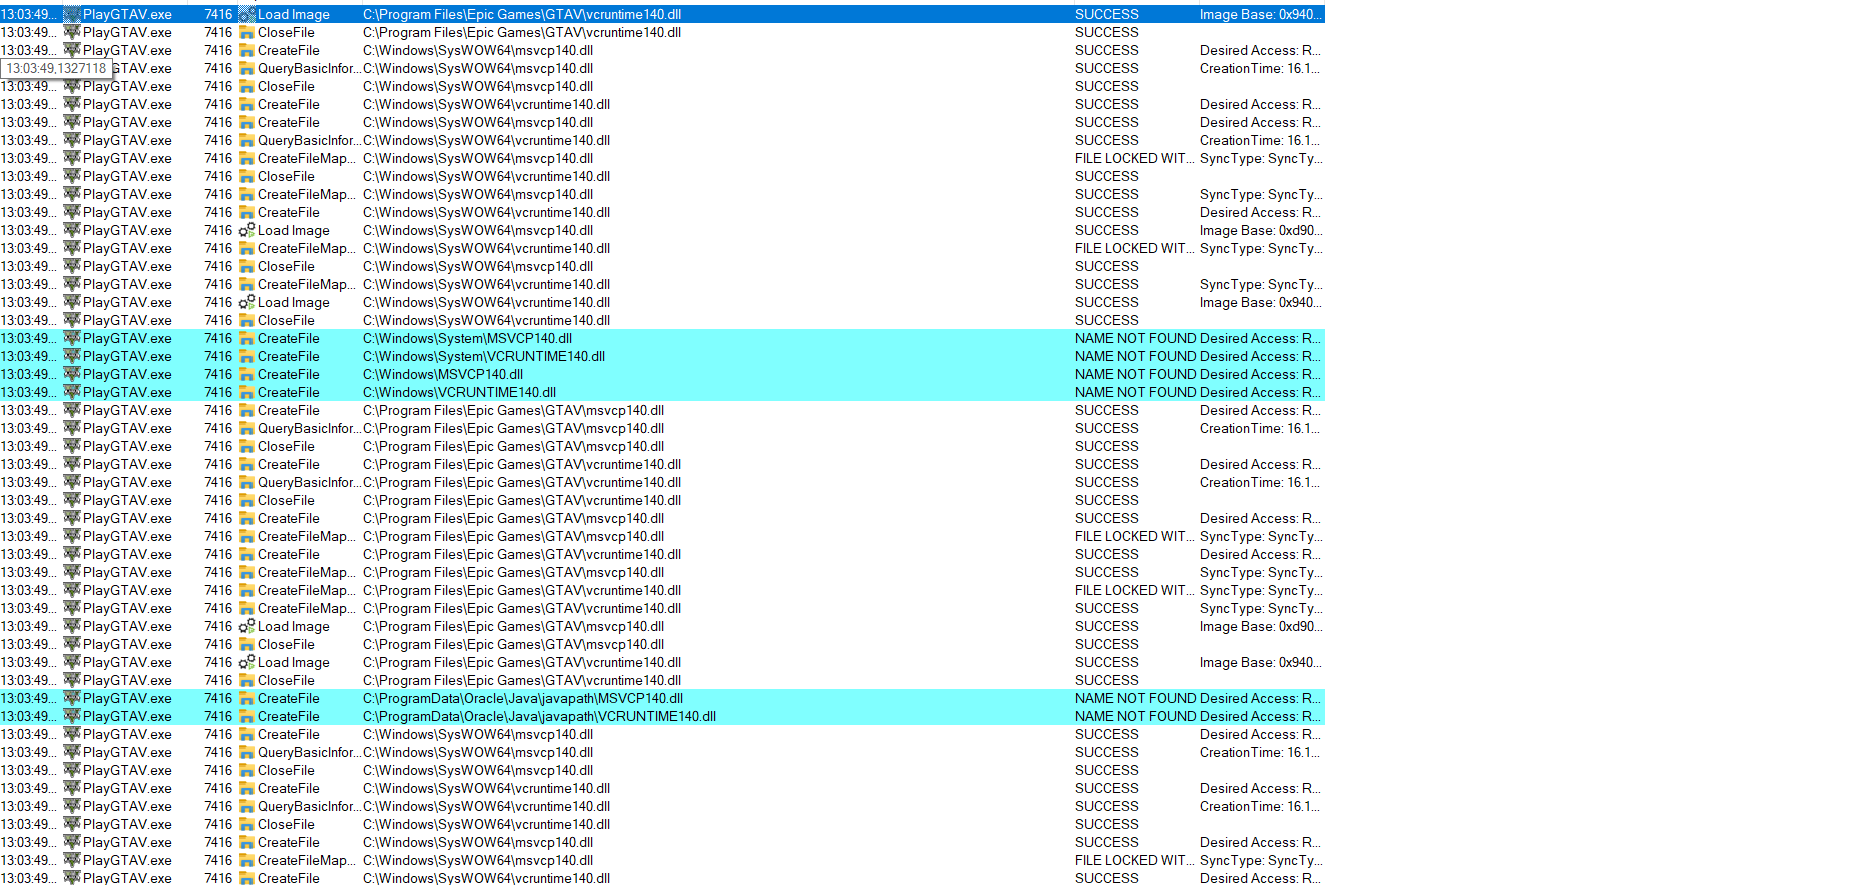Screen dimensions: 1862x885
Task: Click CreateFileMap icon in FILE LOCKED GTAV\vcruntime140.dll row
Action: pyautogui.click(x=247, y=591)
